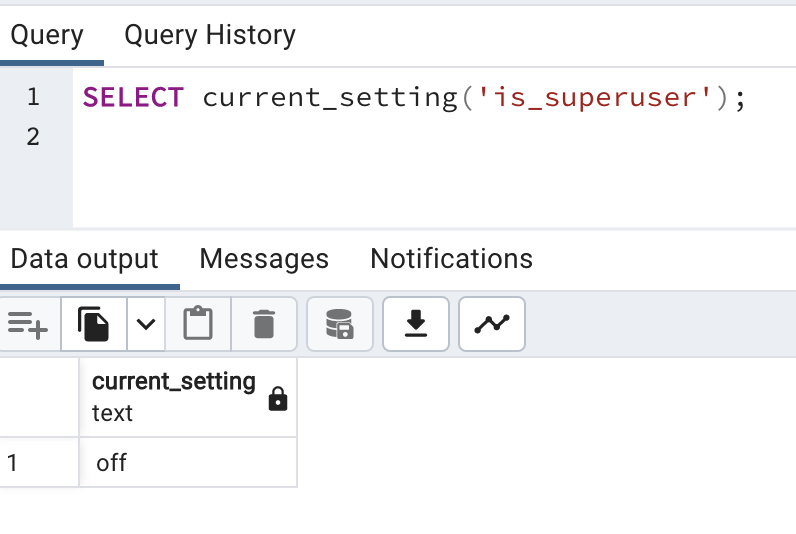Click the Paste clipboard icon
Screen dimensions: 796x534
(198, 324)
